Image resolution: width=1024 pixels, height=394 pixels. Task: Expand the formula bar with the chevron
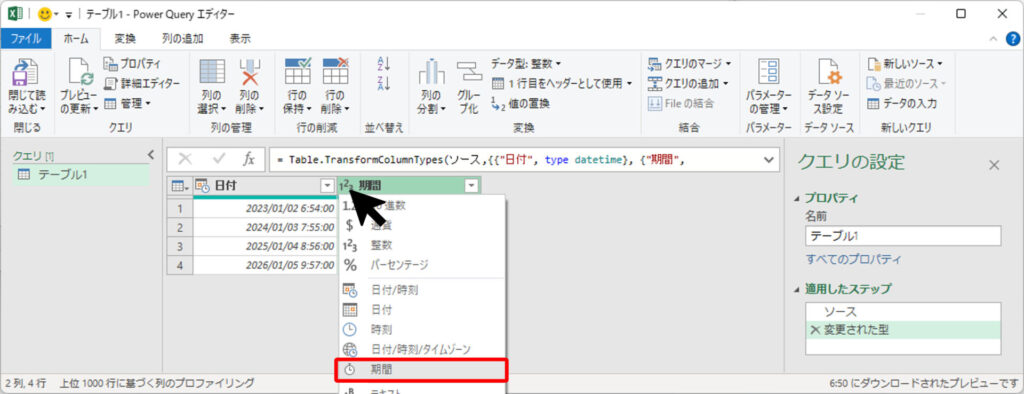pyautogui.click(x=768, y=159)
